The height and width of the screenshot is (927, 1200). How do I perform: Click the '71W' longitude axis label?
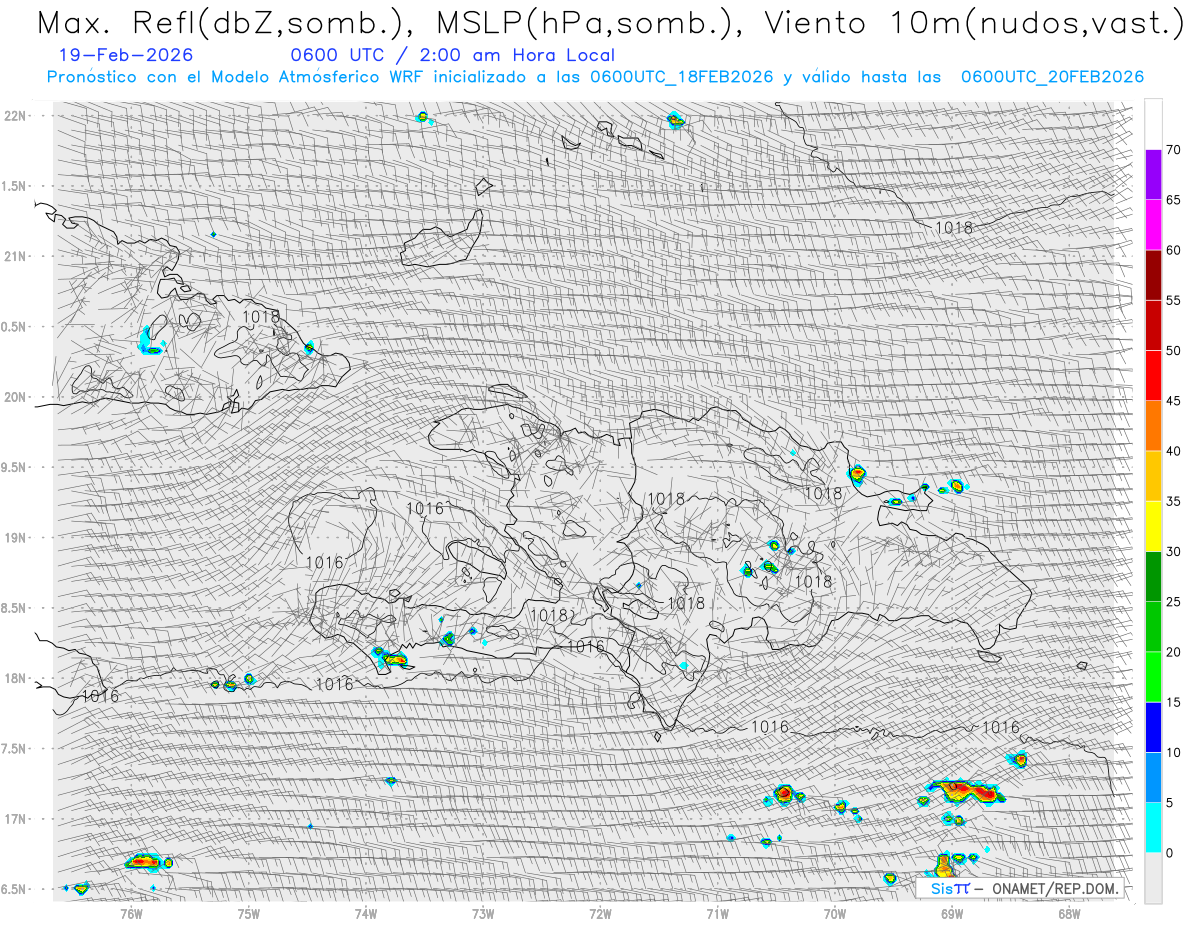[x=717, y=913]
